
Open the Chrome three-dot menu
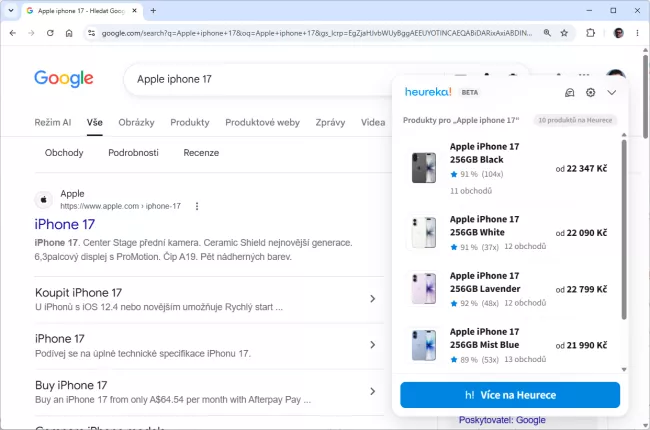click(x=637, y=33)
